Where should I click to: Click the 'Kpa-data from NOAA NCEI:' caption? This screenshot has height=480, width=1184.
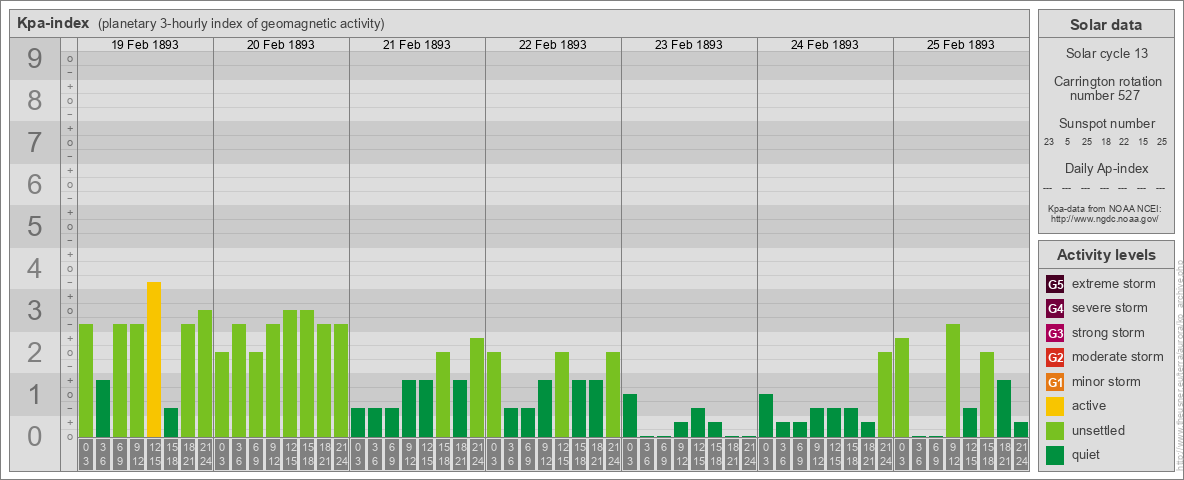point(1104,208)
